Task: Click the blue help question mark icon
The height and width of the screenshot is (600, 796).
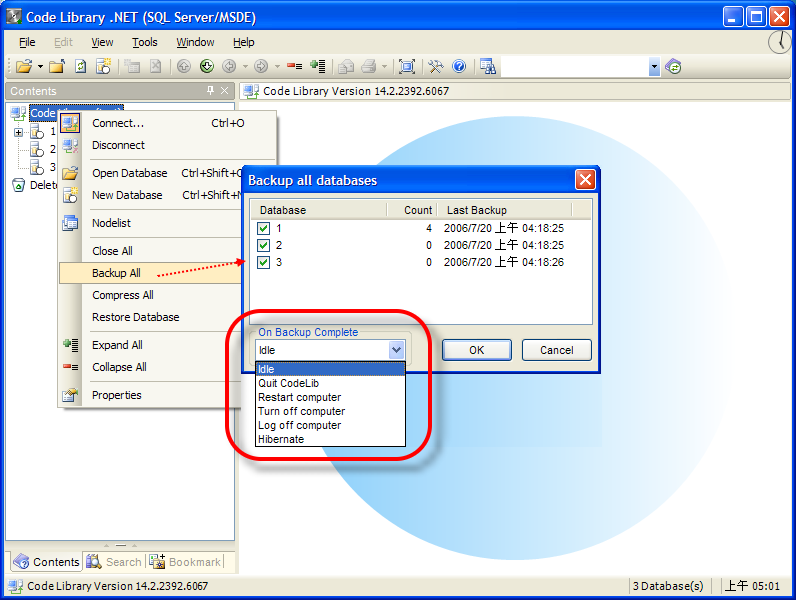Action: (459, 66)
